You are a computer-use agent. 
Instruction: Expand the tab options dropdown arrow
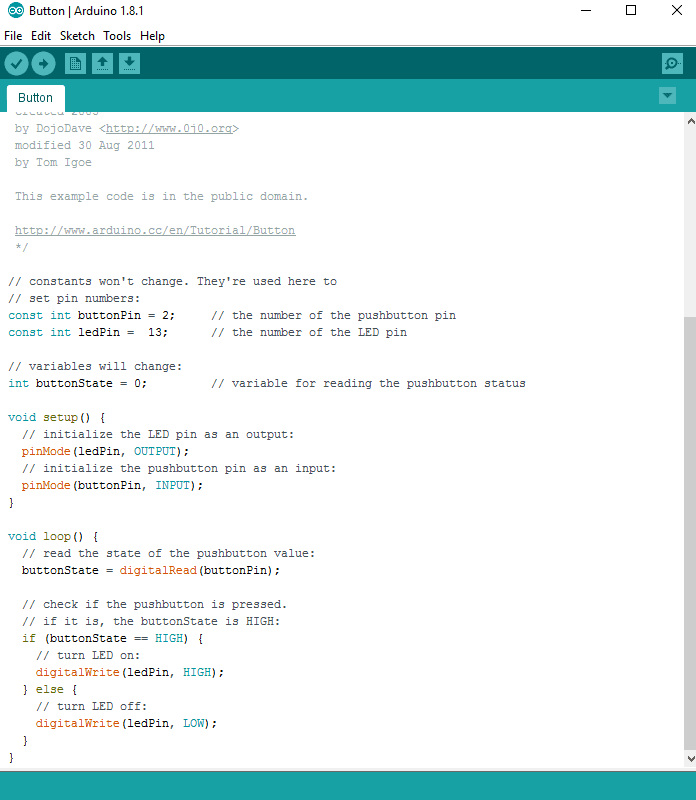click(x=667, y=95)
